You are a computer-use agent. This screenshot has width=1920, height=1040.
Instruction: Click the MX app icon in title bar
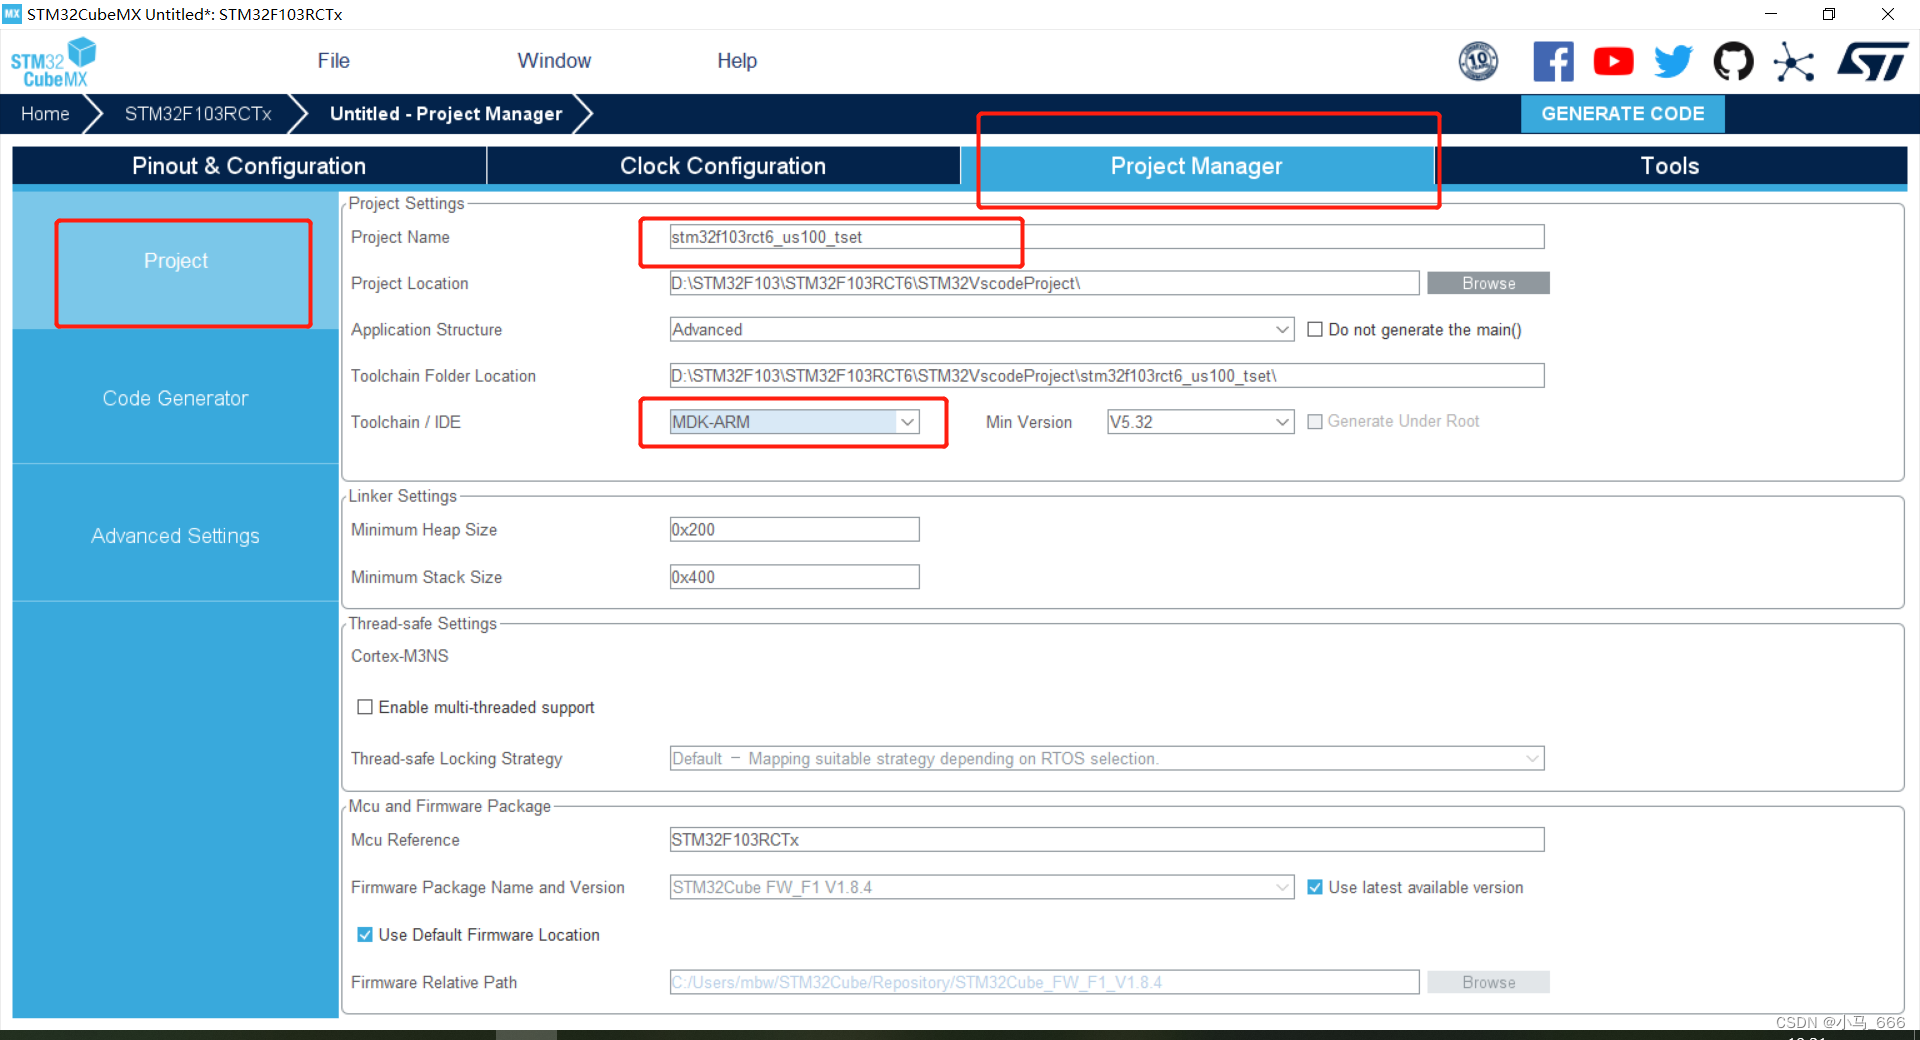click(12, 14)
